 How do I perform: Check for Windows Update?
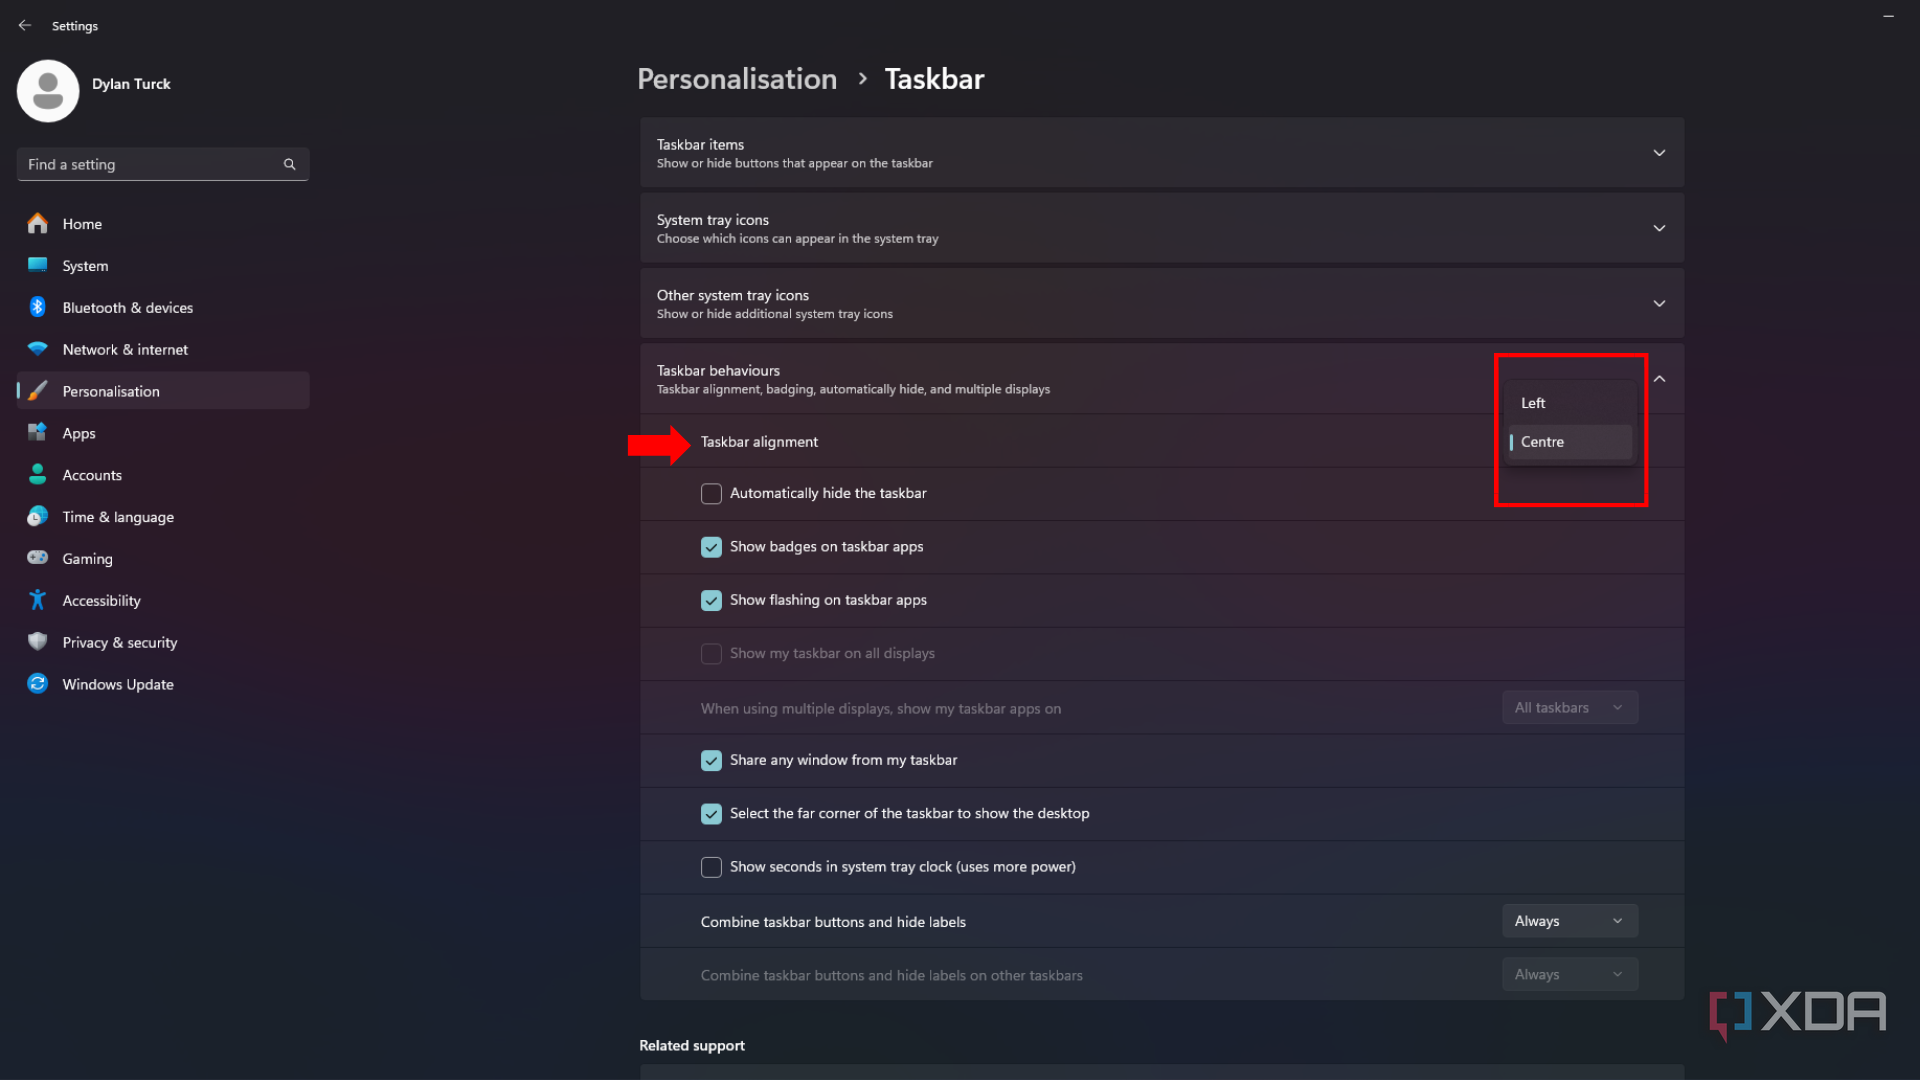point(117,684)
